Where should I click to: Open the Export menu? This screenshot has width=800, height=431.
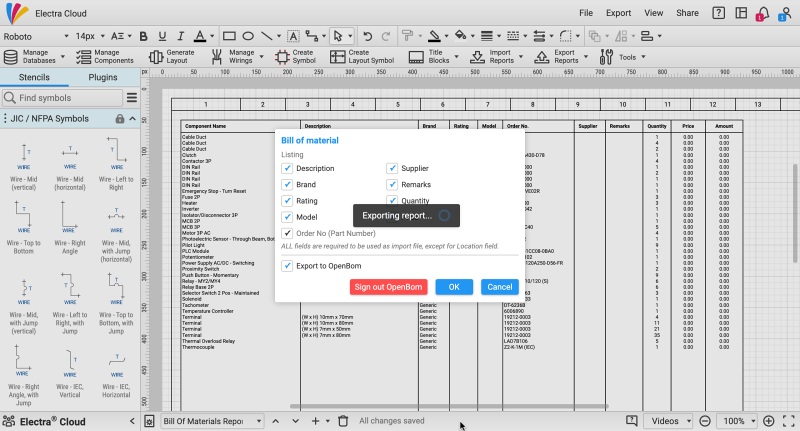(618, 13)
